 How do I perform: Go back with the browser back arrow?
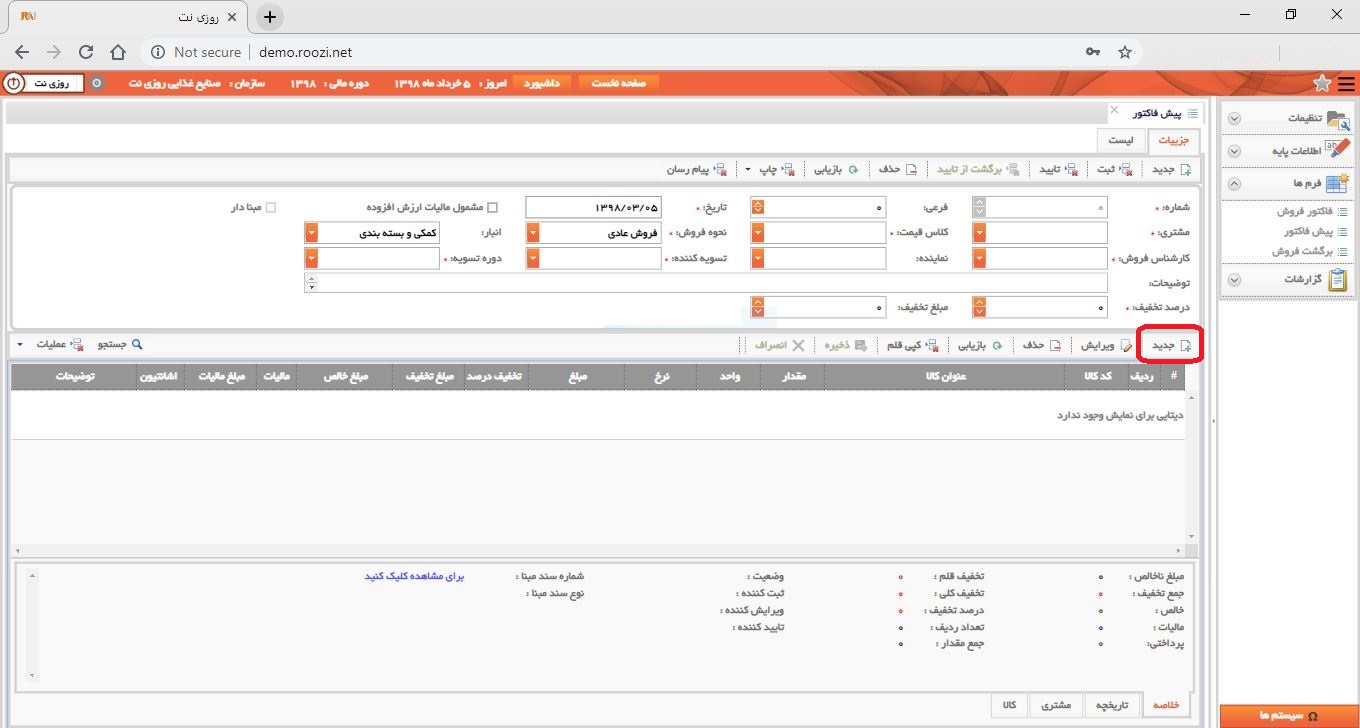pyautogui.click(x=22, y=52)
